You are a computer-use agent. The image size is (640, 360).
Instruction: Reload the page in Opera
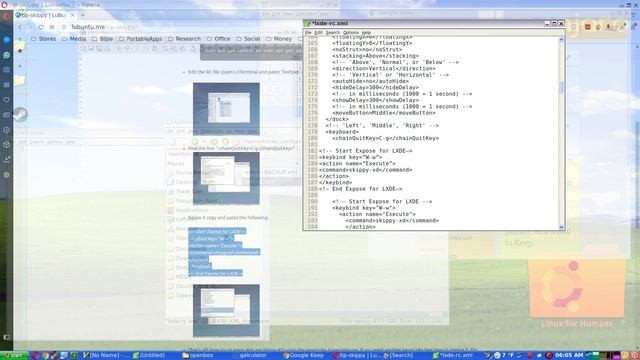pos(41,27)
